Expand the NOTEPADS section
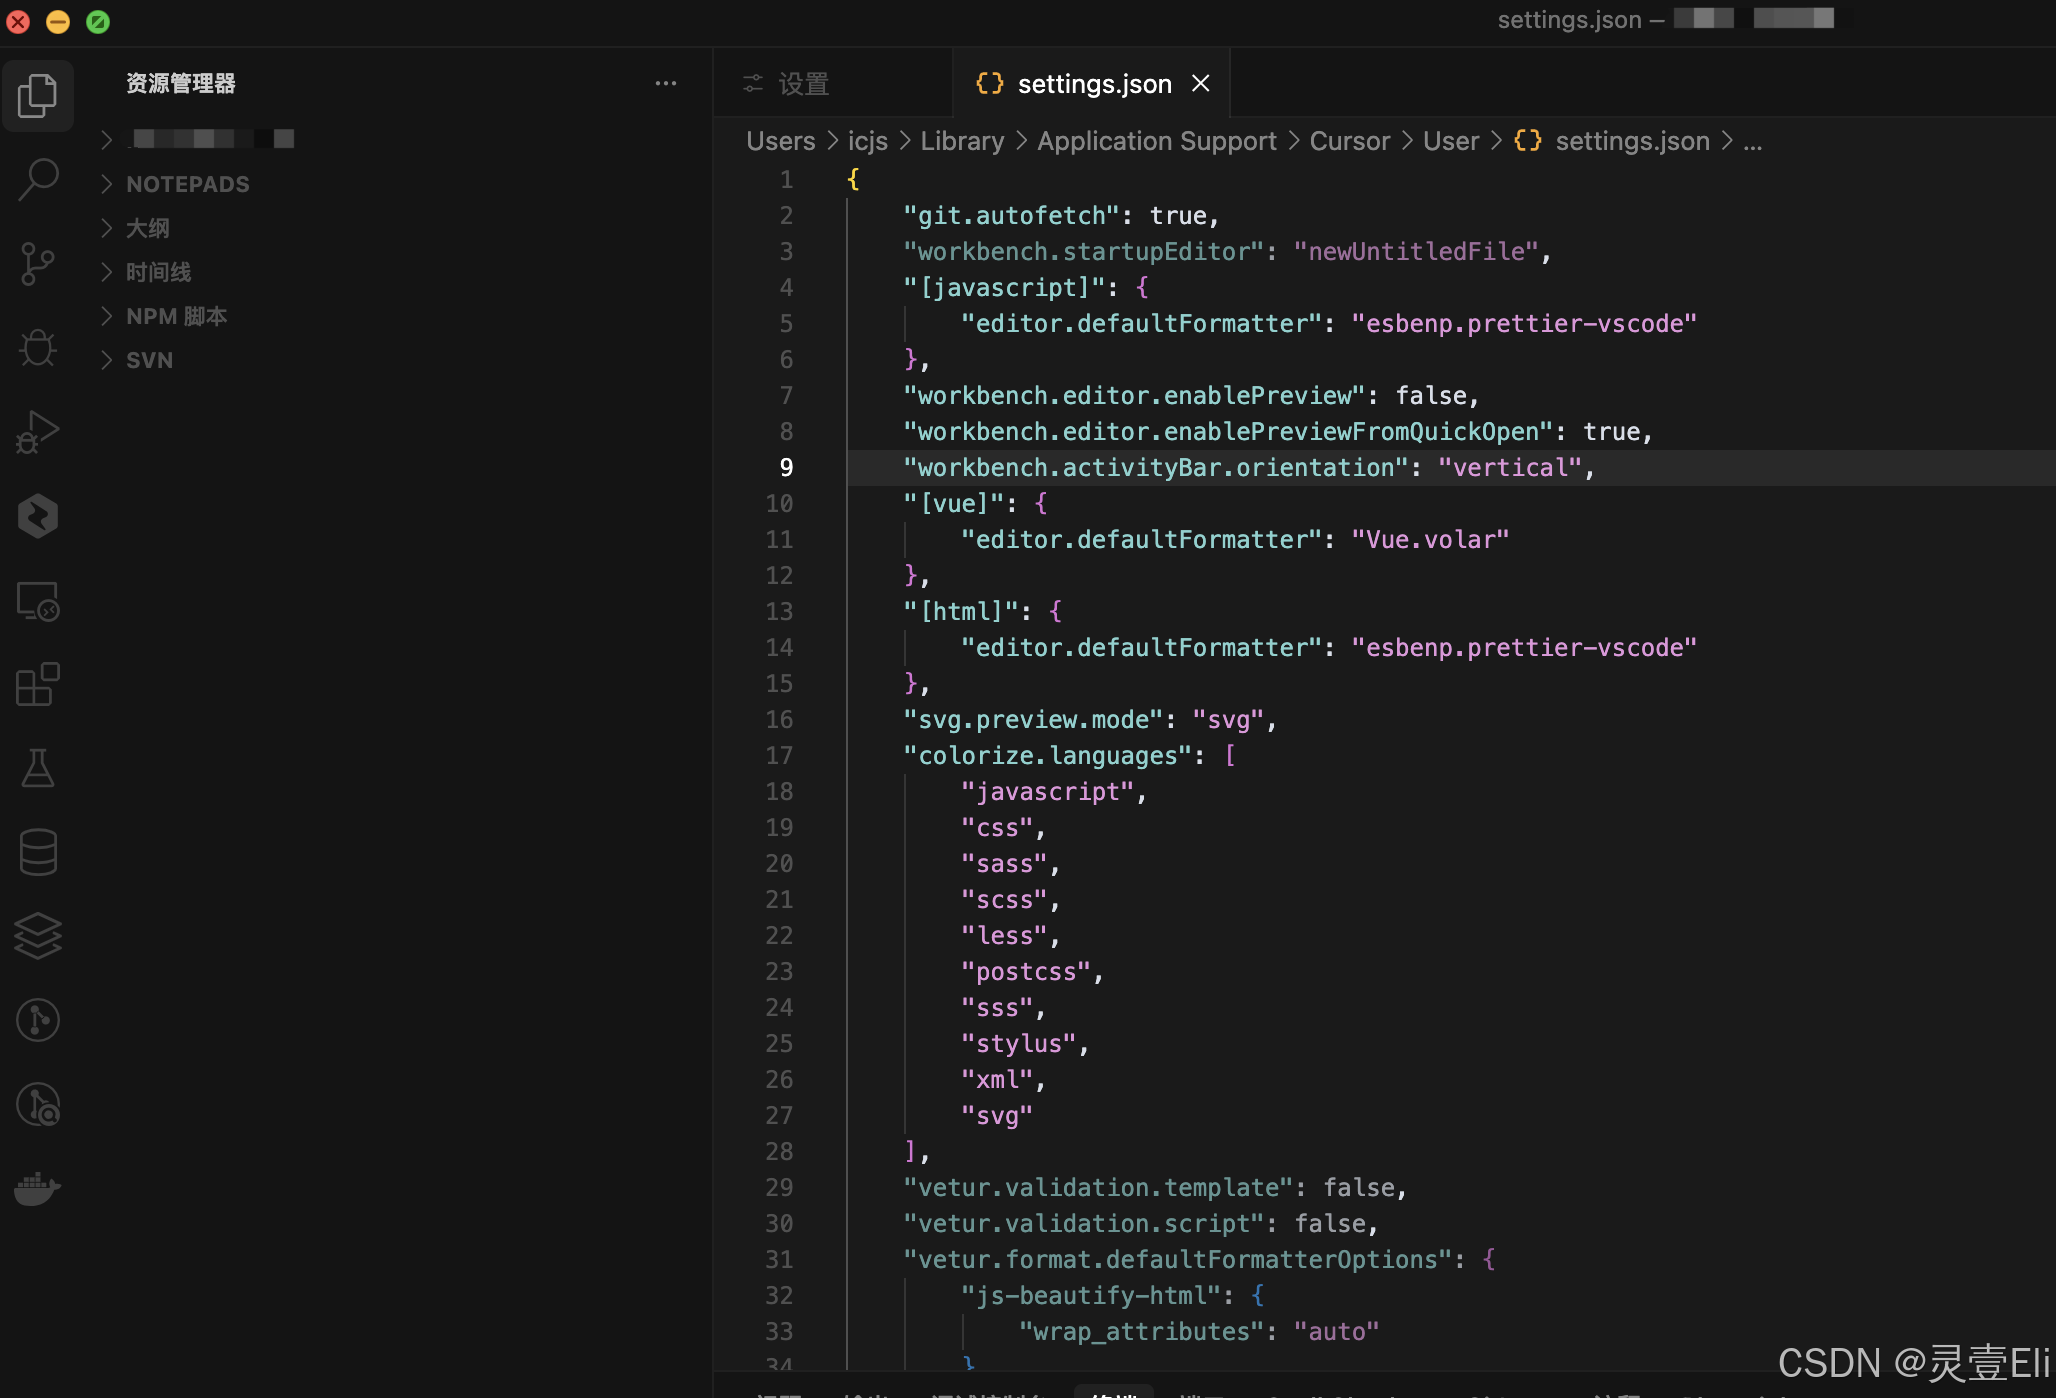 click(187, 184)
